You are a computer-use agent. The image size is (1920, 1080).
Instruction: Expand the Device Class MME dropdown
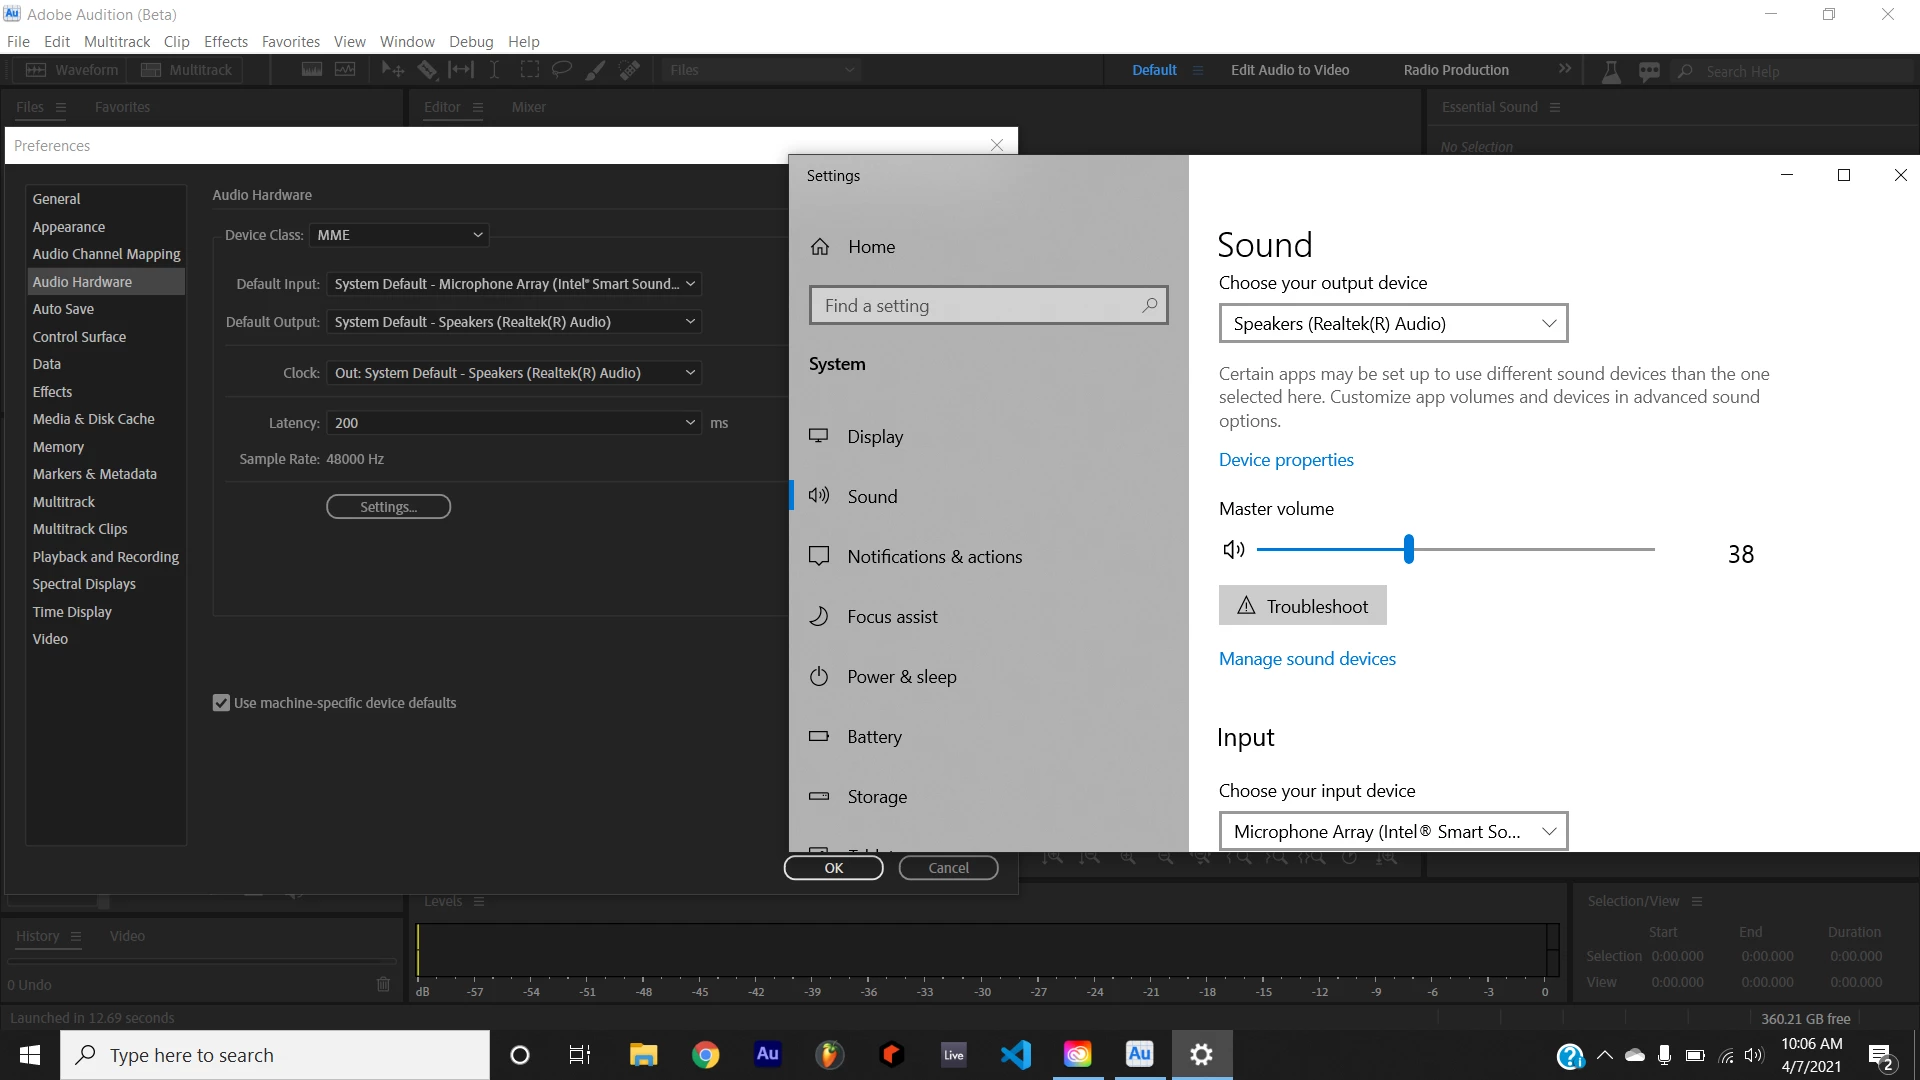pos(398,235)
